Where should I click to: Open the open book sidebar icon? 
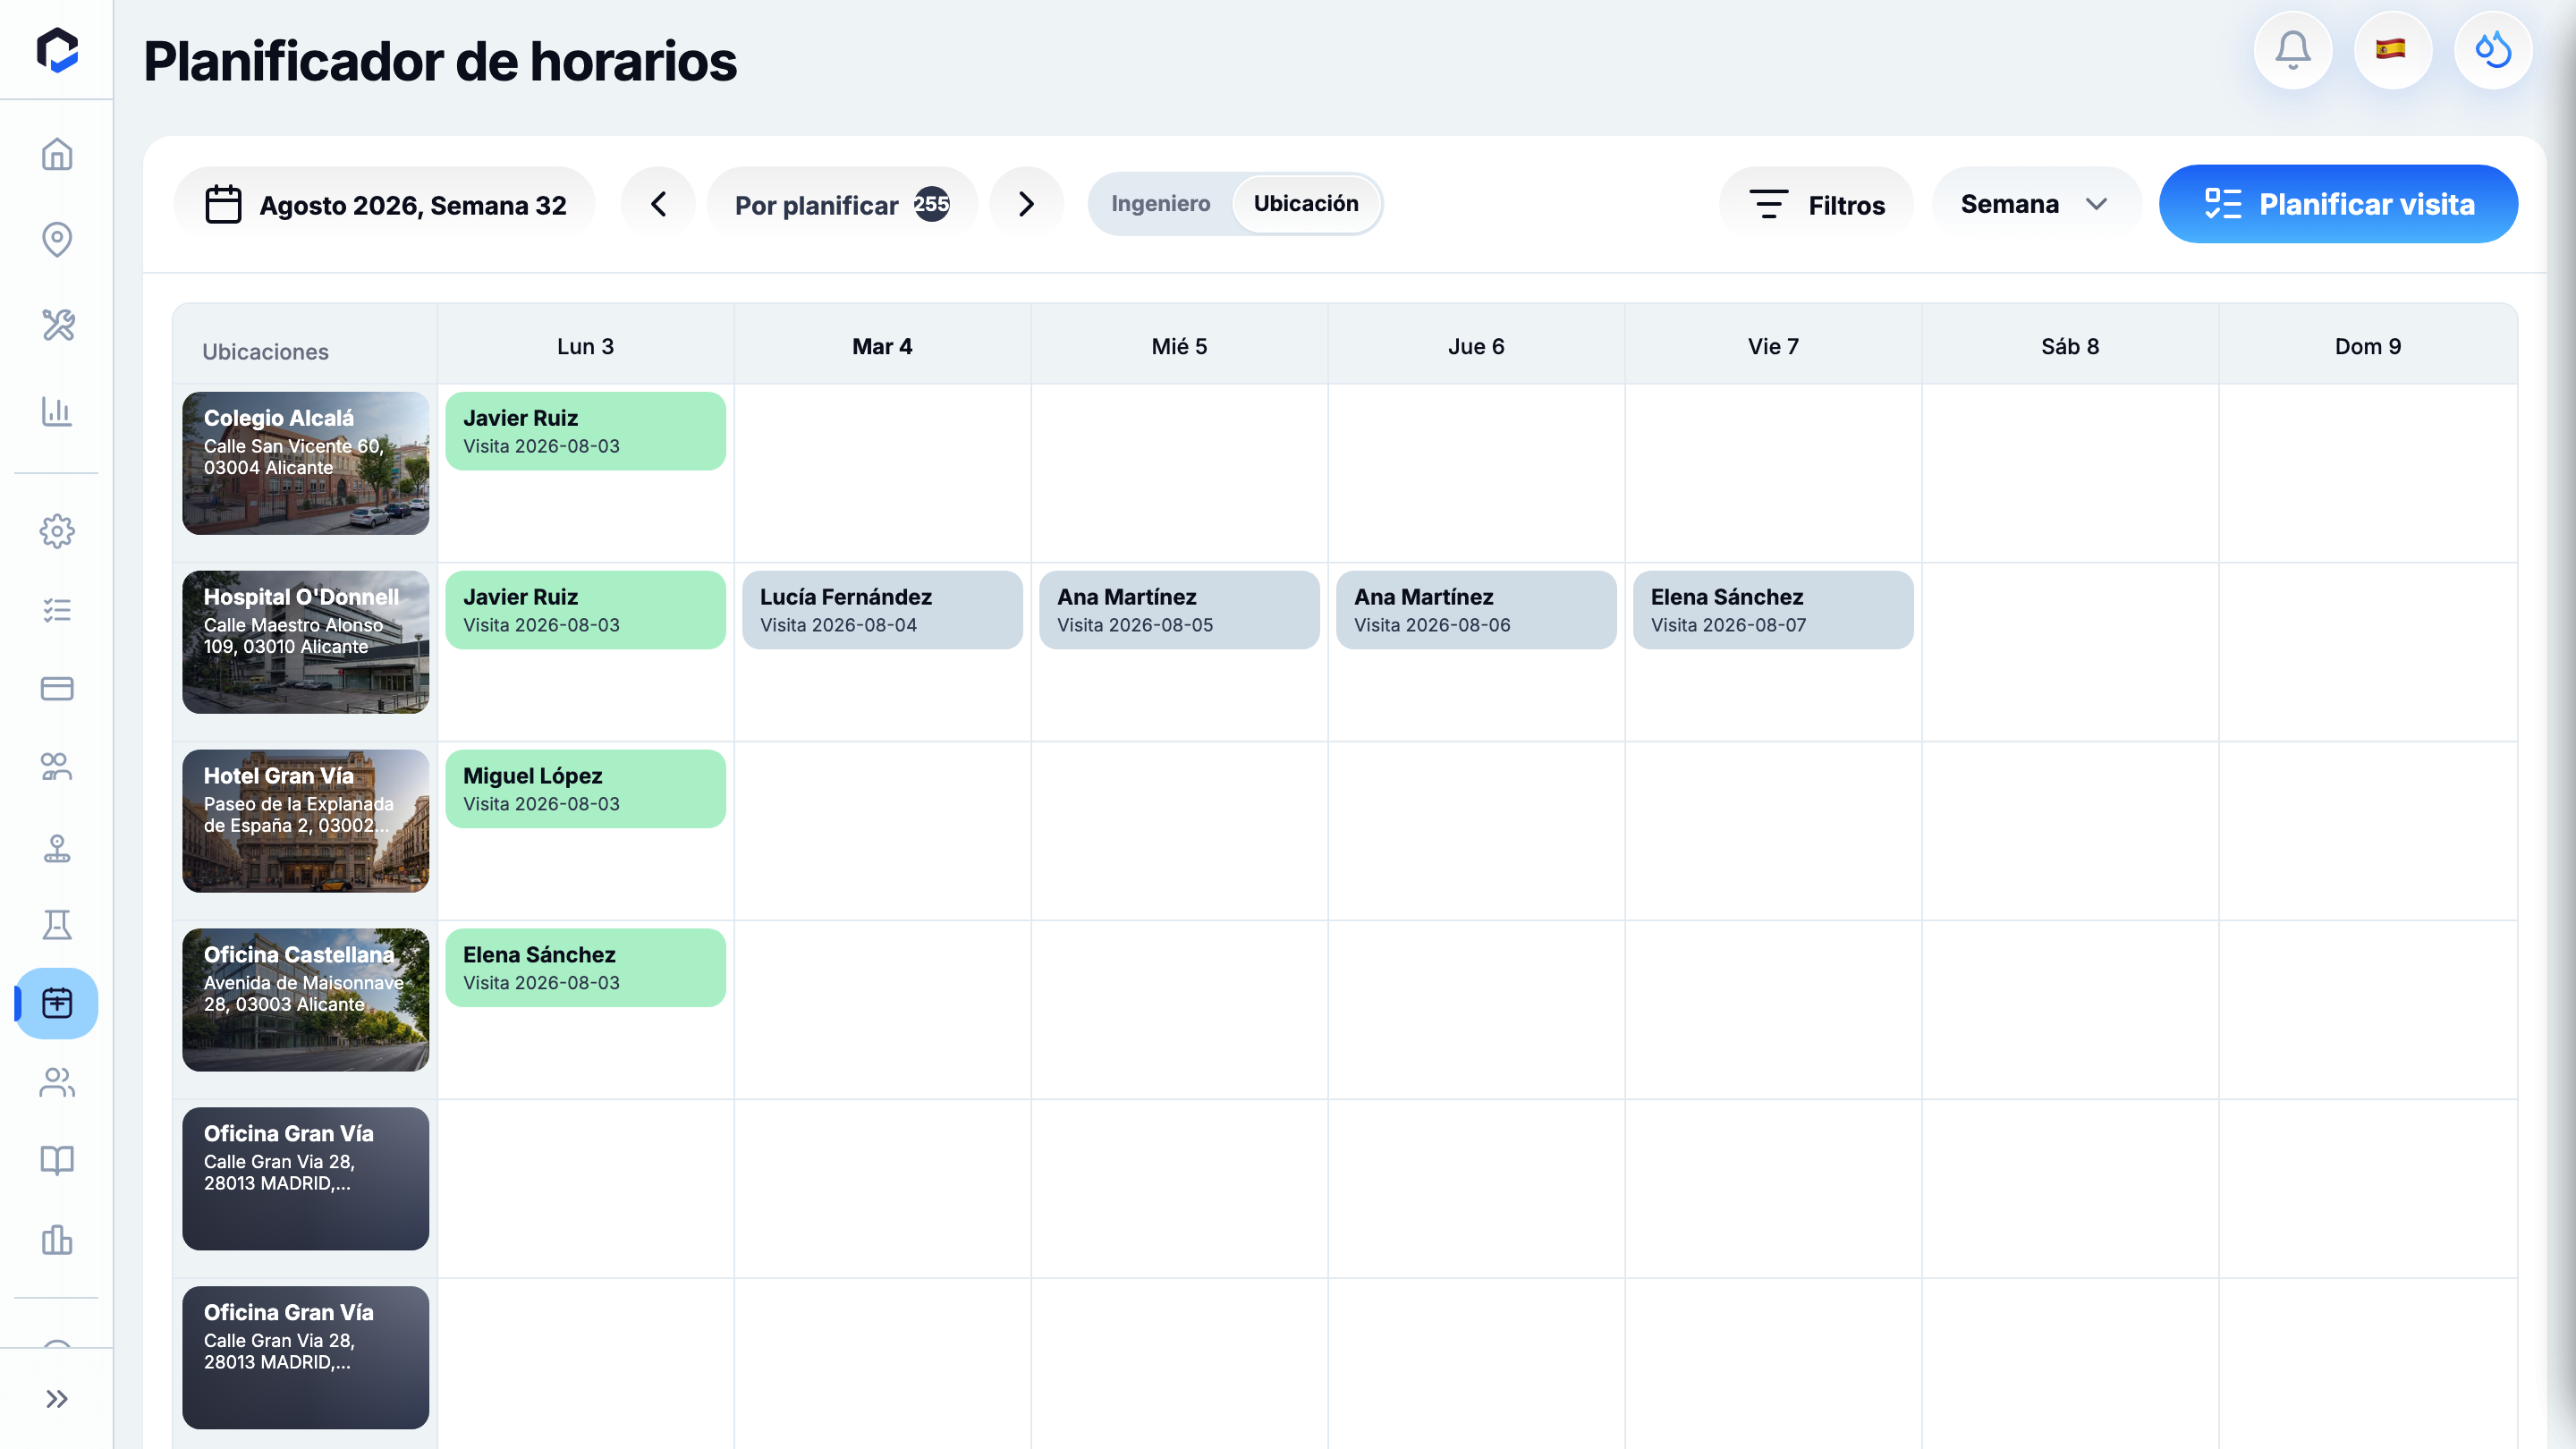pyautogui.click(x=57, y=1160)
